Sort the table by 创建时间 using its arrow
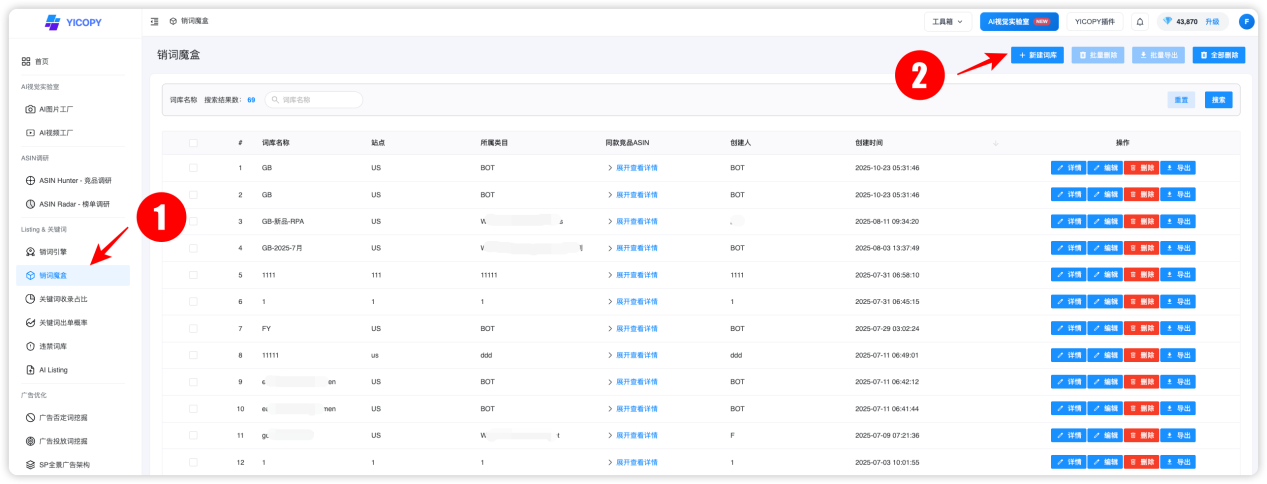Viewport: 1267px width, 484px height. click(x=995, y=143)
